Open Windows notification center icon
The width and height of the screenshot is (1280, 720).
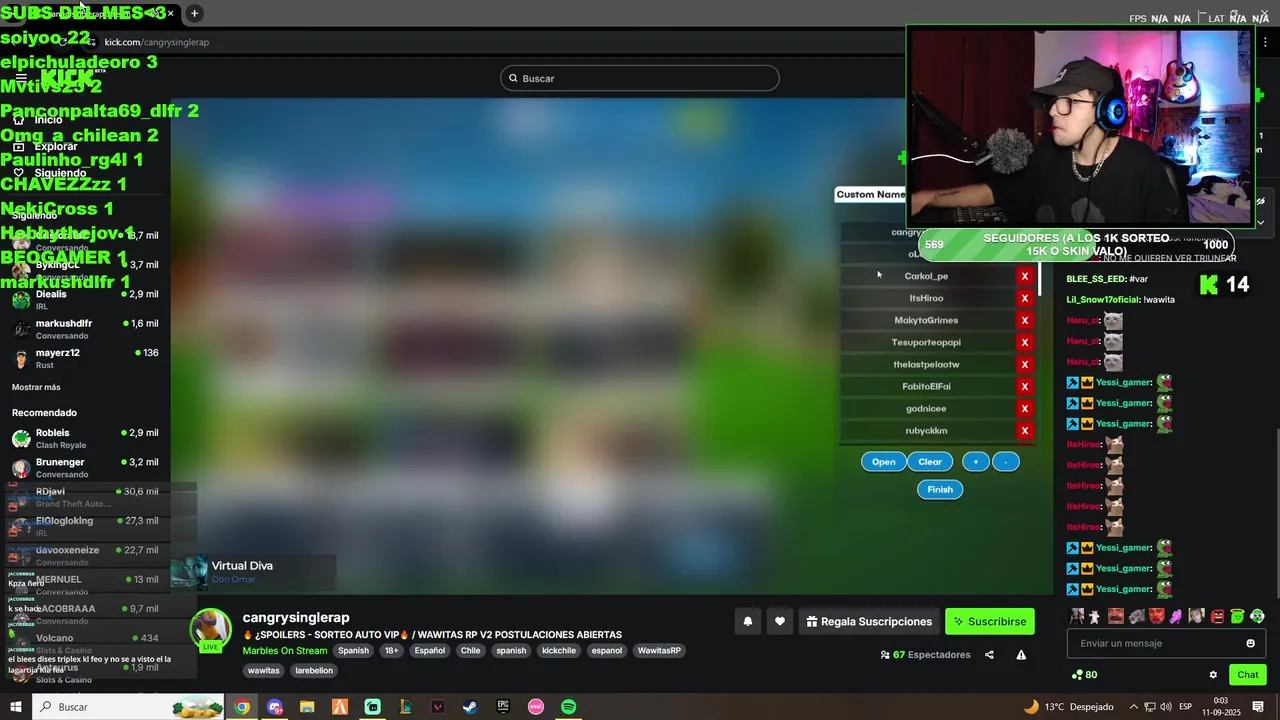(1258, 707)
